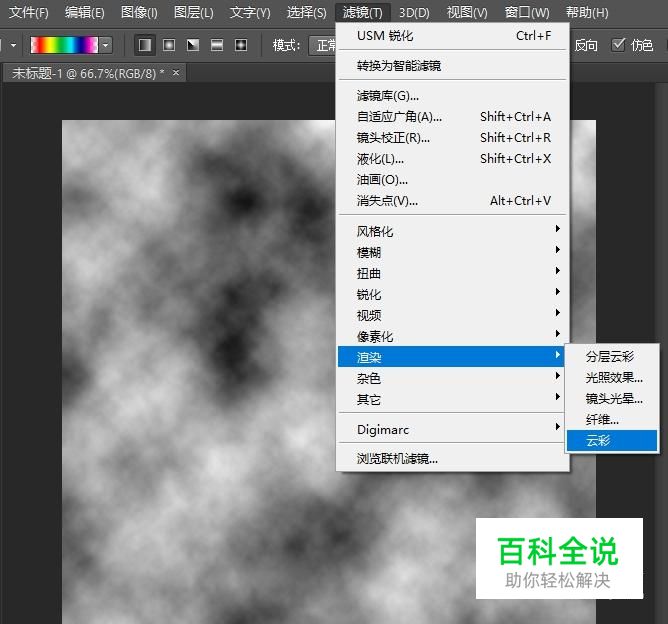Open the 窗口(W) menu

(x=527, y=12)
